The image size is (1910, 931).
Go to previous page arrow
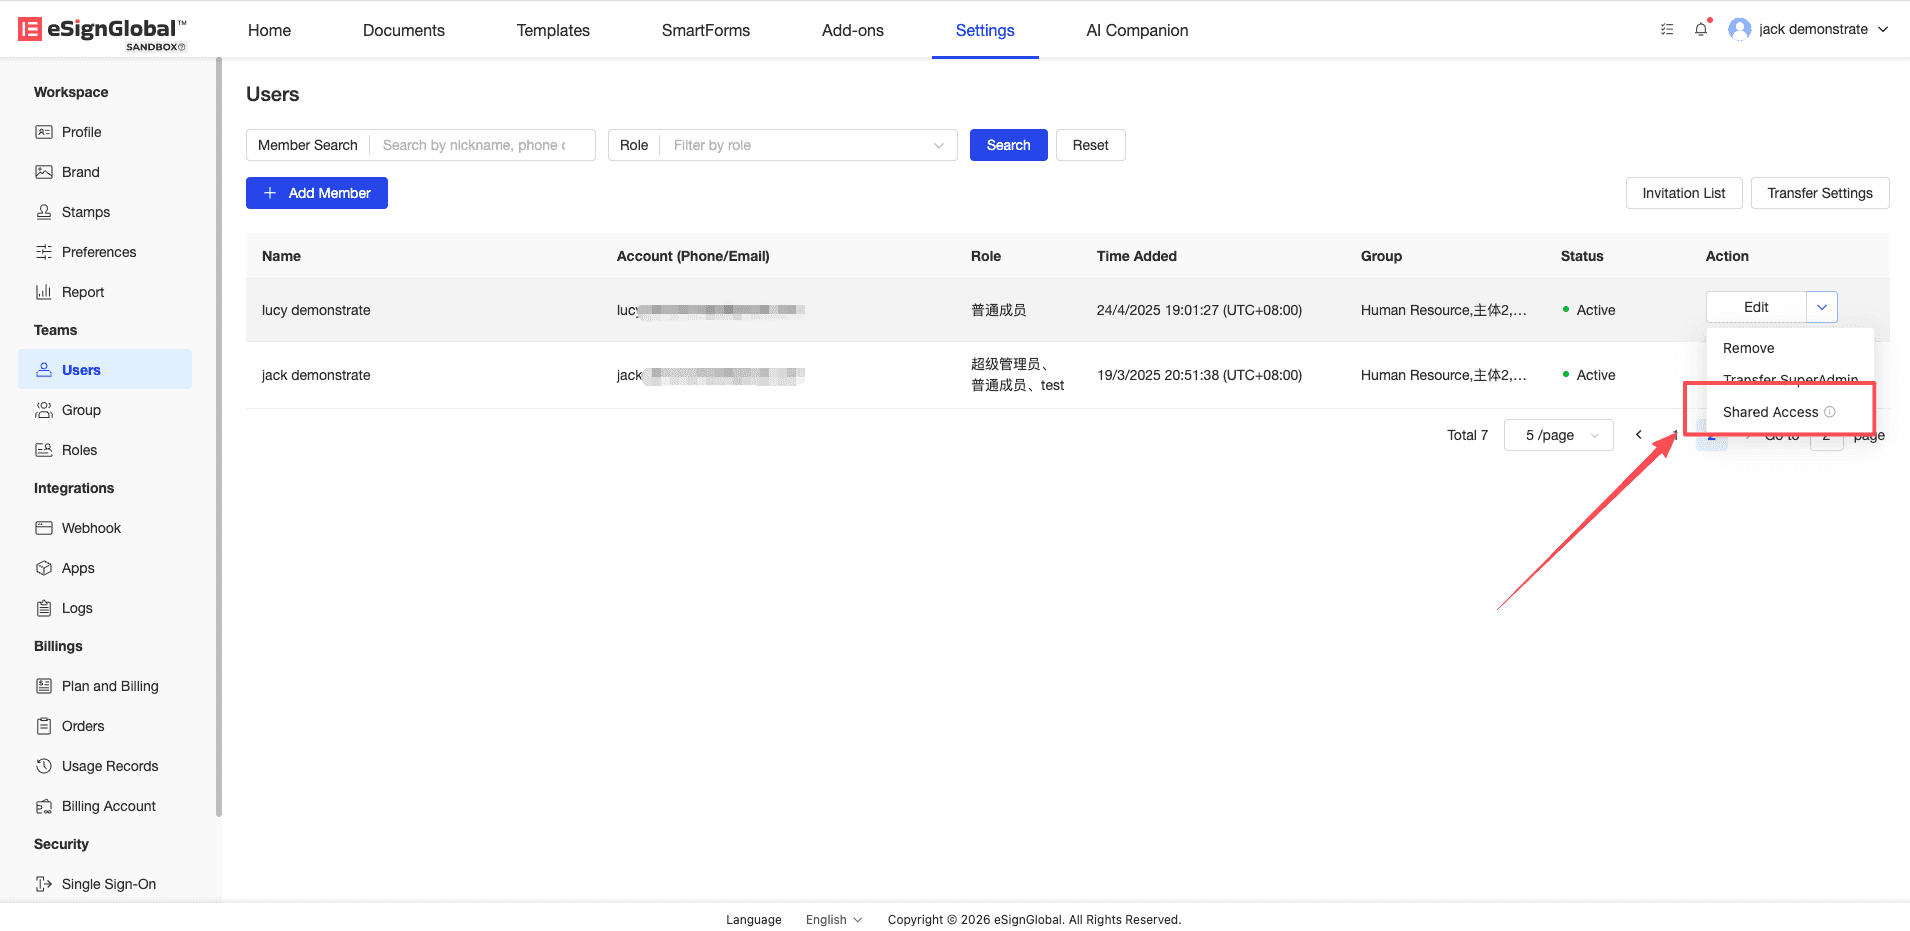click(x=1639, y=434)
